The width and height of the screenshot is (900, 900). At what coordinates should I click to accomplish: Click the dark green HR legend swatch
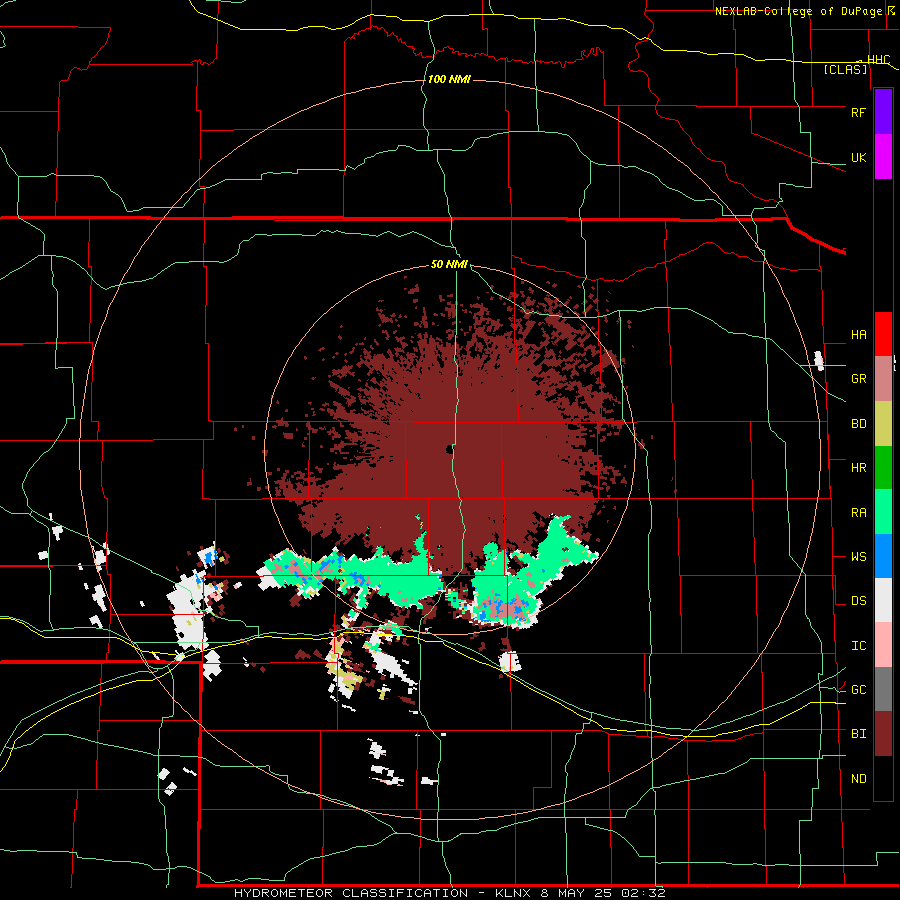(x=883, y=468)
